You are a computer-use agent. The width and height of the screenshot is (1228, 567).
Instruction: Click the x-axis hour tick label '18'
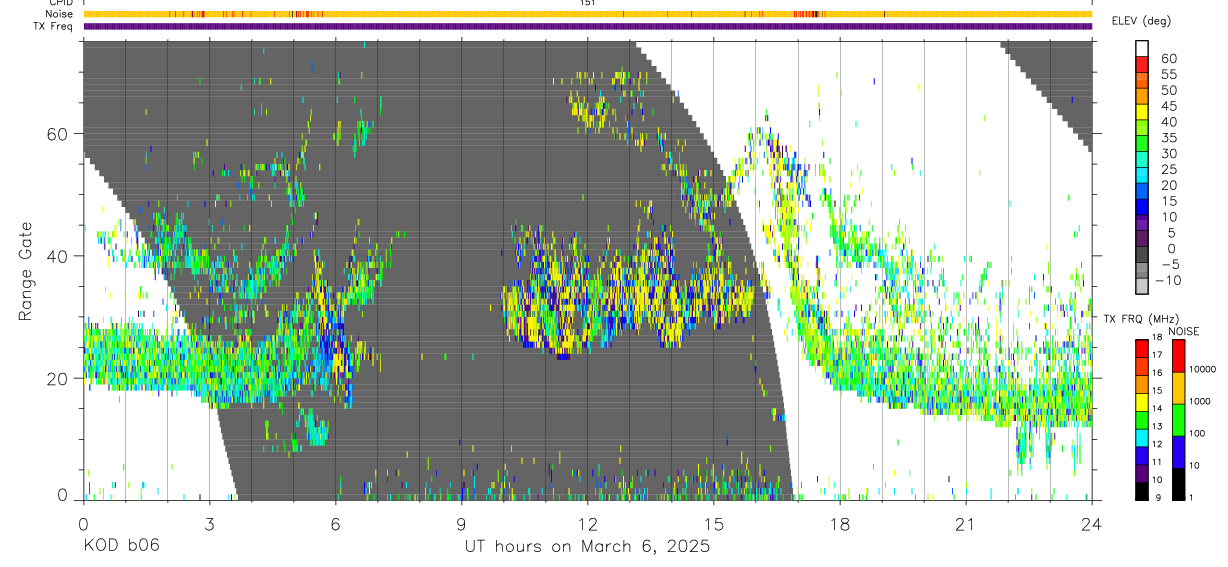click(839, 524)
